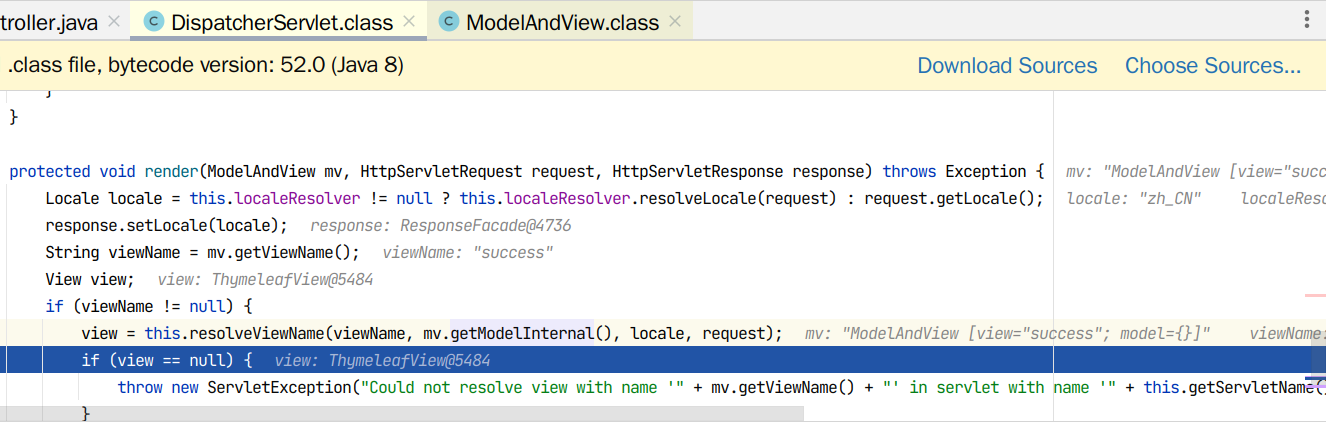Click the DispatcherServlet class file icon
The image size is (1326, 422).
pyautogui.click(x=154, y=21)
